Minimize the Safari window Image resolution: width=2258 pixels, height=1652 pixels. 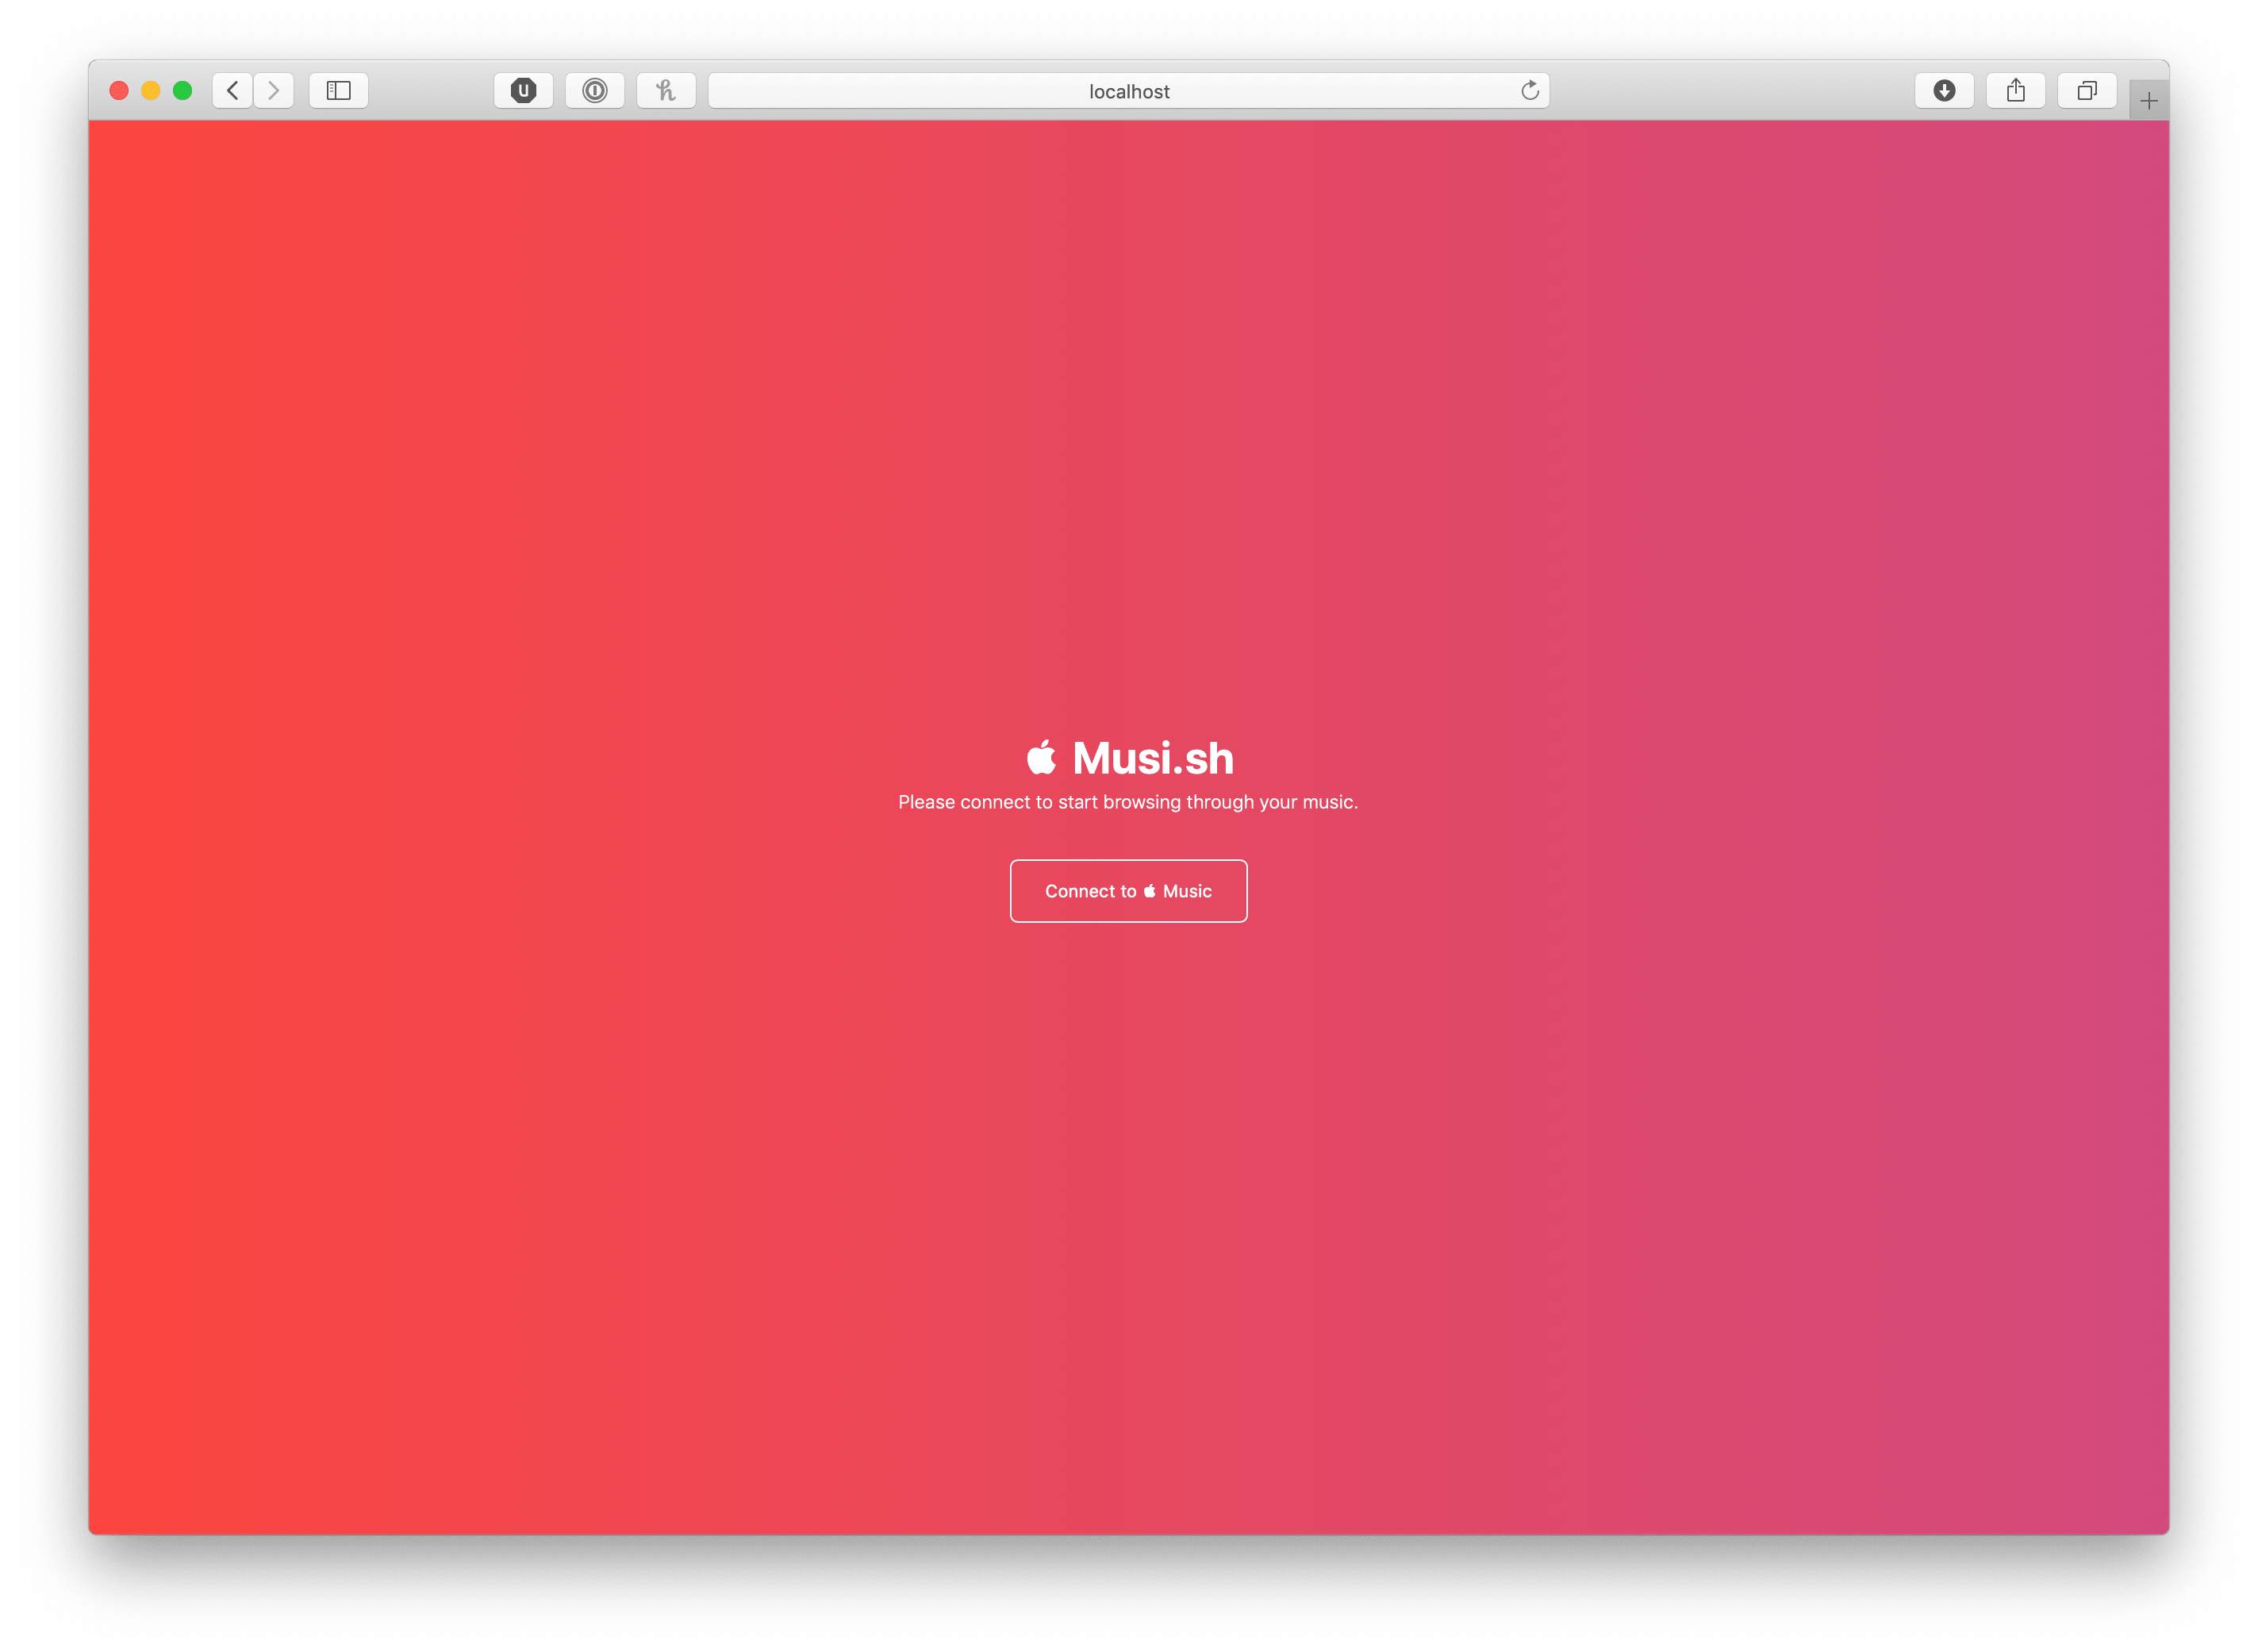click(151, 91)
